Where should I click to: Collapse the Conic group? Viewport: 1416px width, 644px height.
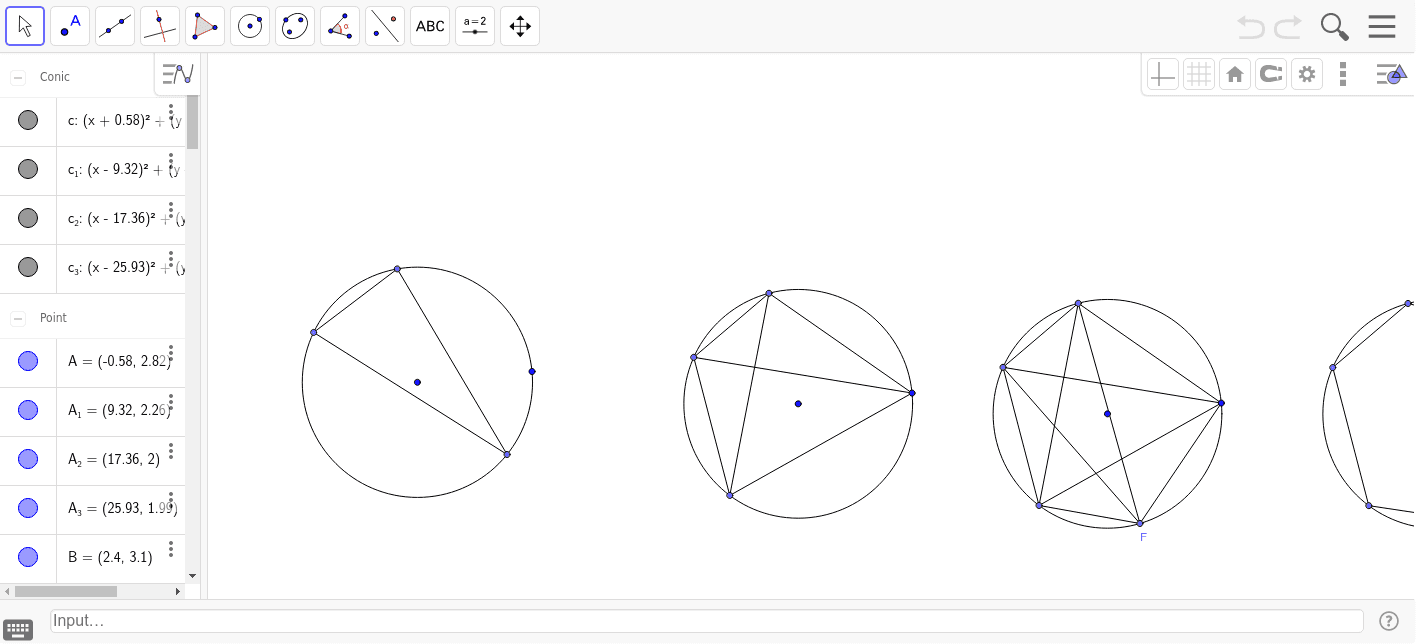pyautogui.click(x=18, y=77)
